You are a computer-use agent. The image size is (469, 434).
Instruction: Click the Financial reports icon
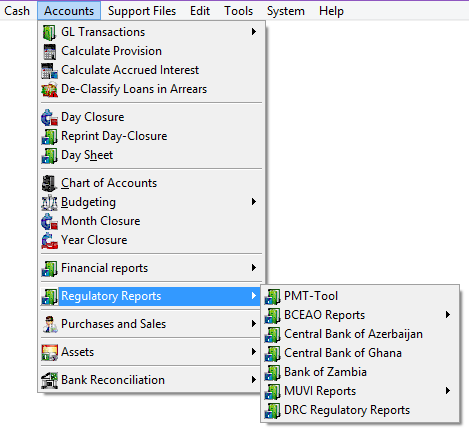pyautogui.click(x=49, y=268)
